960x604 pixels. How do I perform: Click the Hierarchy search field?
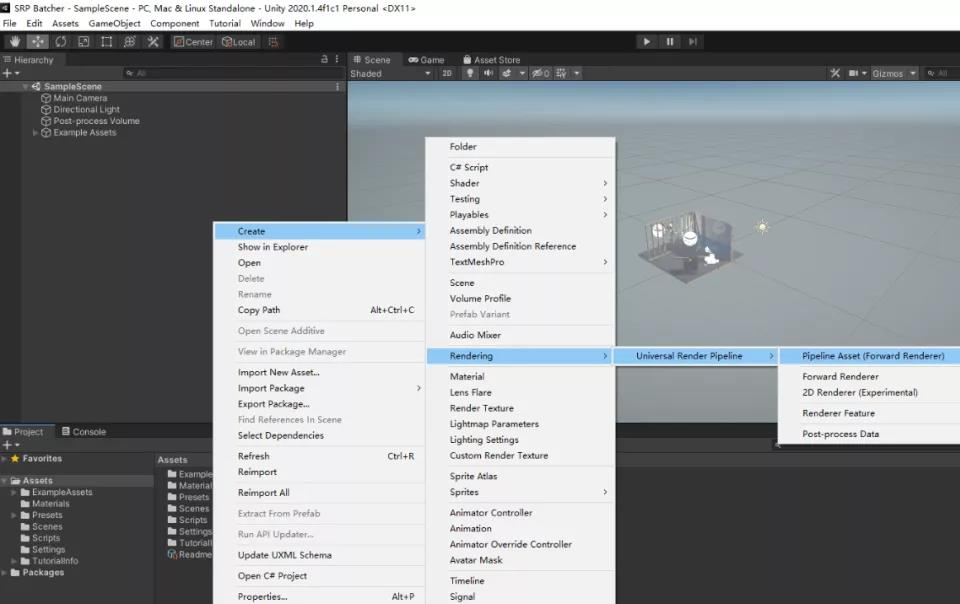pos(233,73)
